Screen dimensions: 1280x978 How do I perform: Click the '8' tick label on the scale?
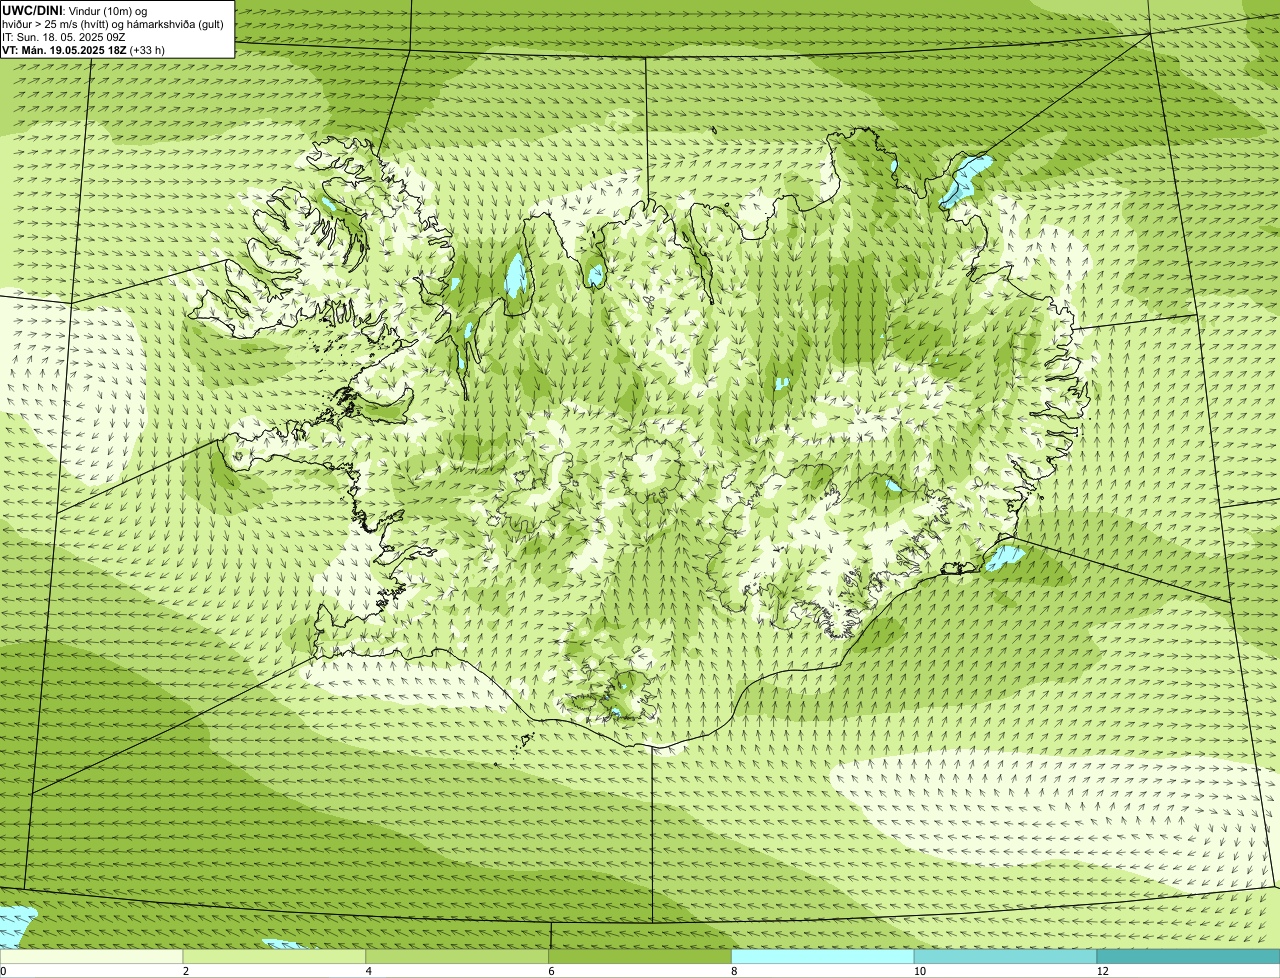pyautogui.click(x=735, y=971)
